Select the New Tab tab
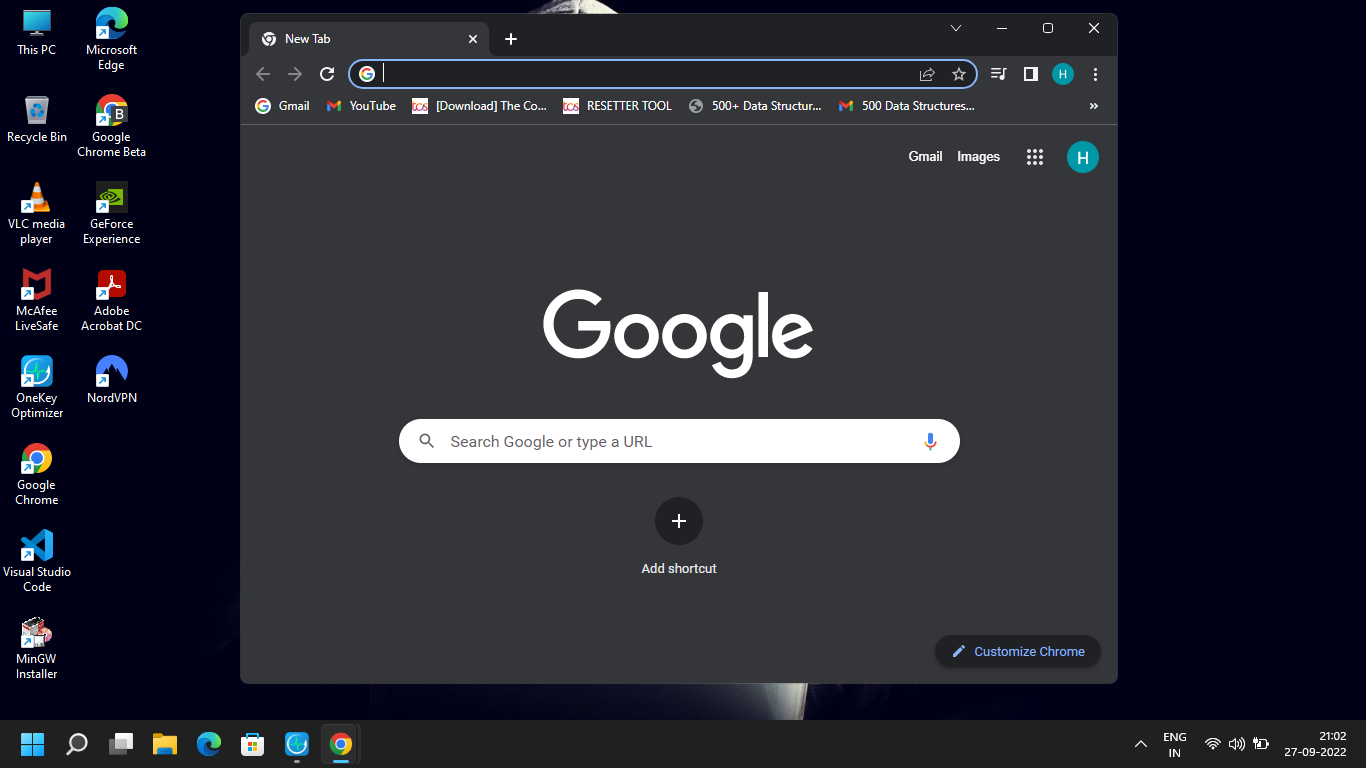The height and width of the screenshot is (768, 1366). [369, 39]
